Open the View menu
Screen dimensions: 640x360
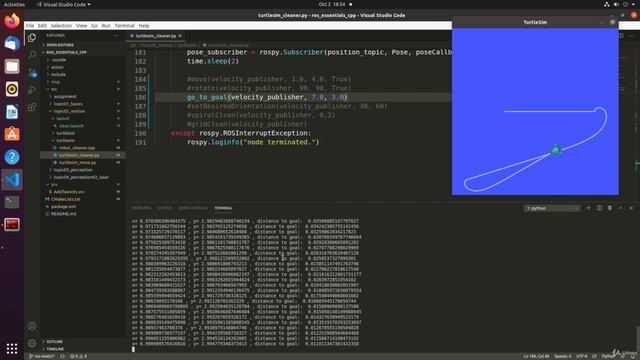tap(82, 25)
